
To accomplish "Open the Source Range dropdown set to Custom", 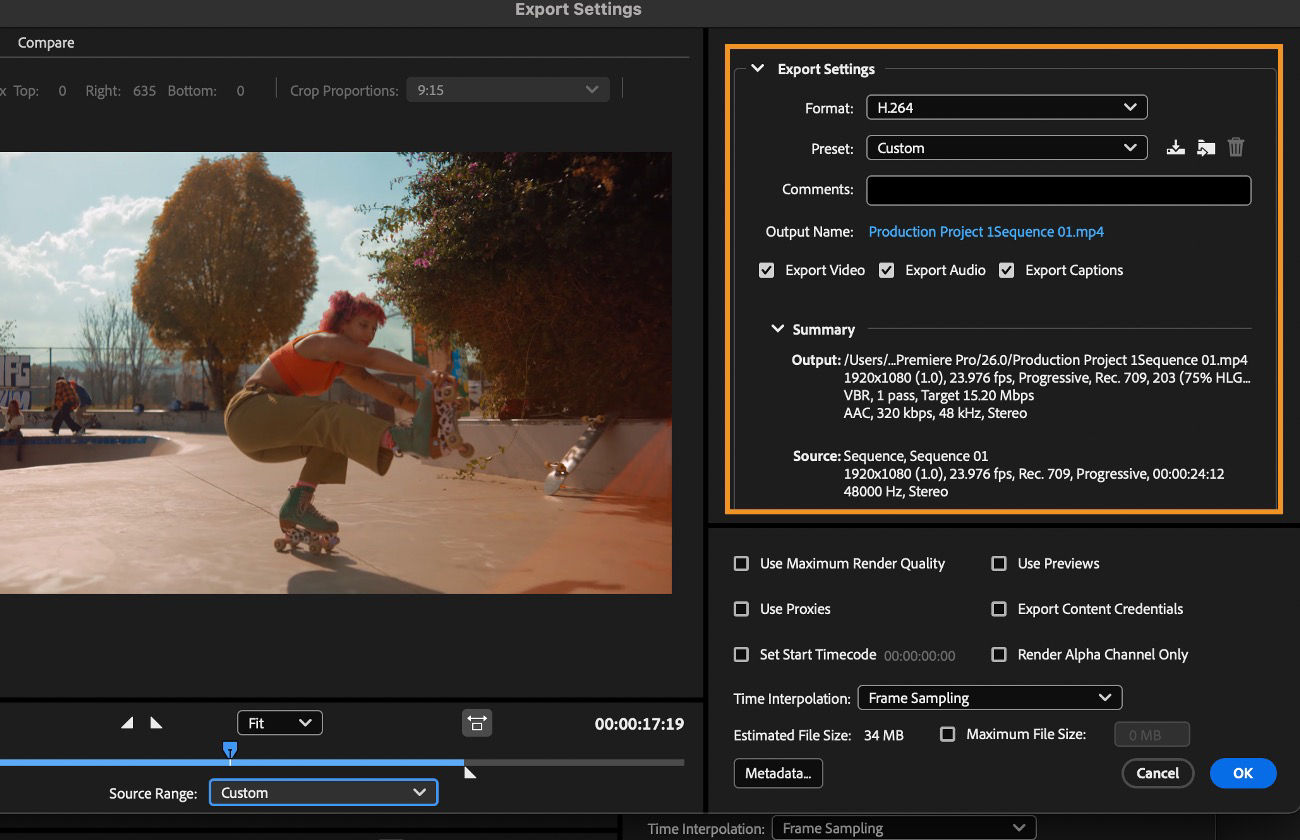I will (x=322, y=792).
